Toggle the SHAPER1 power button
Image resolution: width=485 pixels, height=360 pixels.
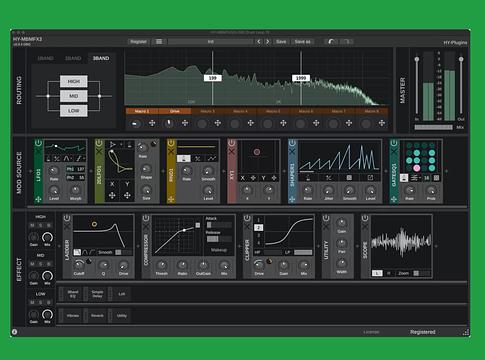(292, 143)
